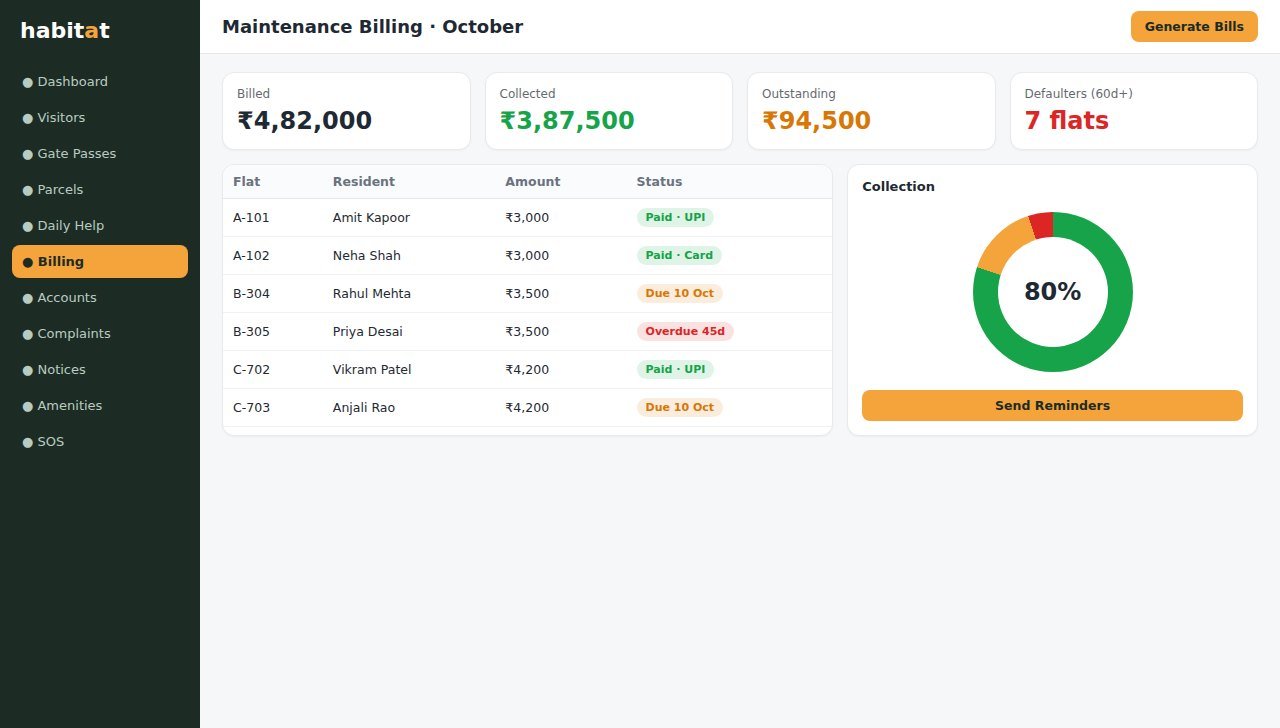Open Daily Help page
The height and width of the screenshot is (728, 1280).
(100, 226)
